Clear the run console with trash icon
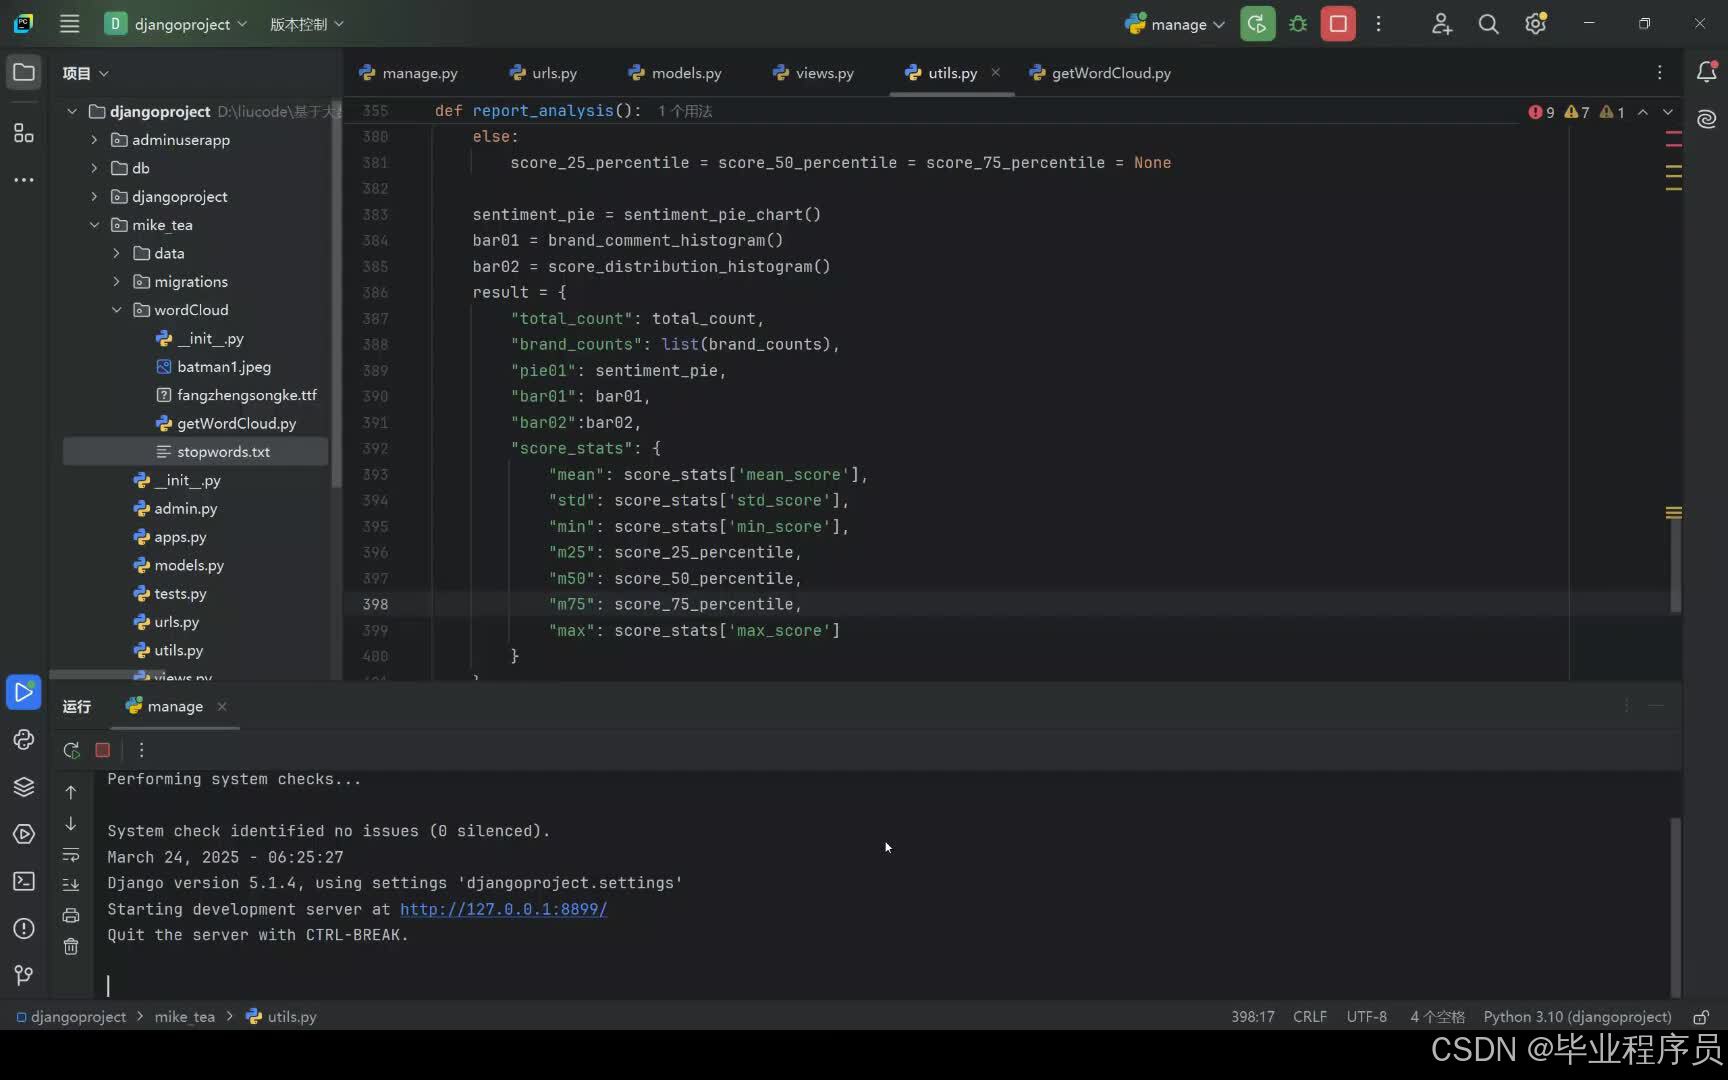 (71, 946)
